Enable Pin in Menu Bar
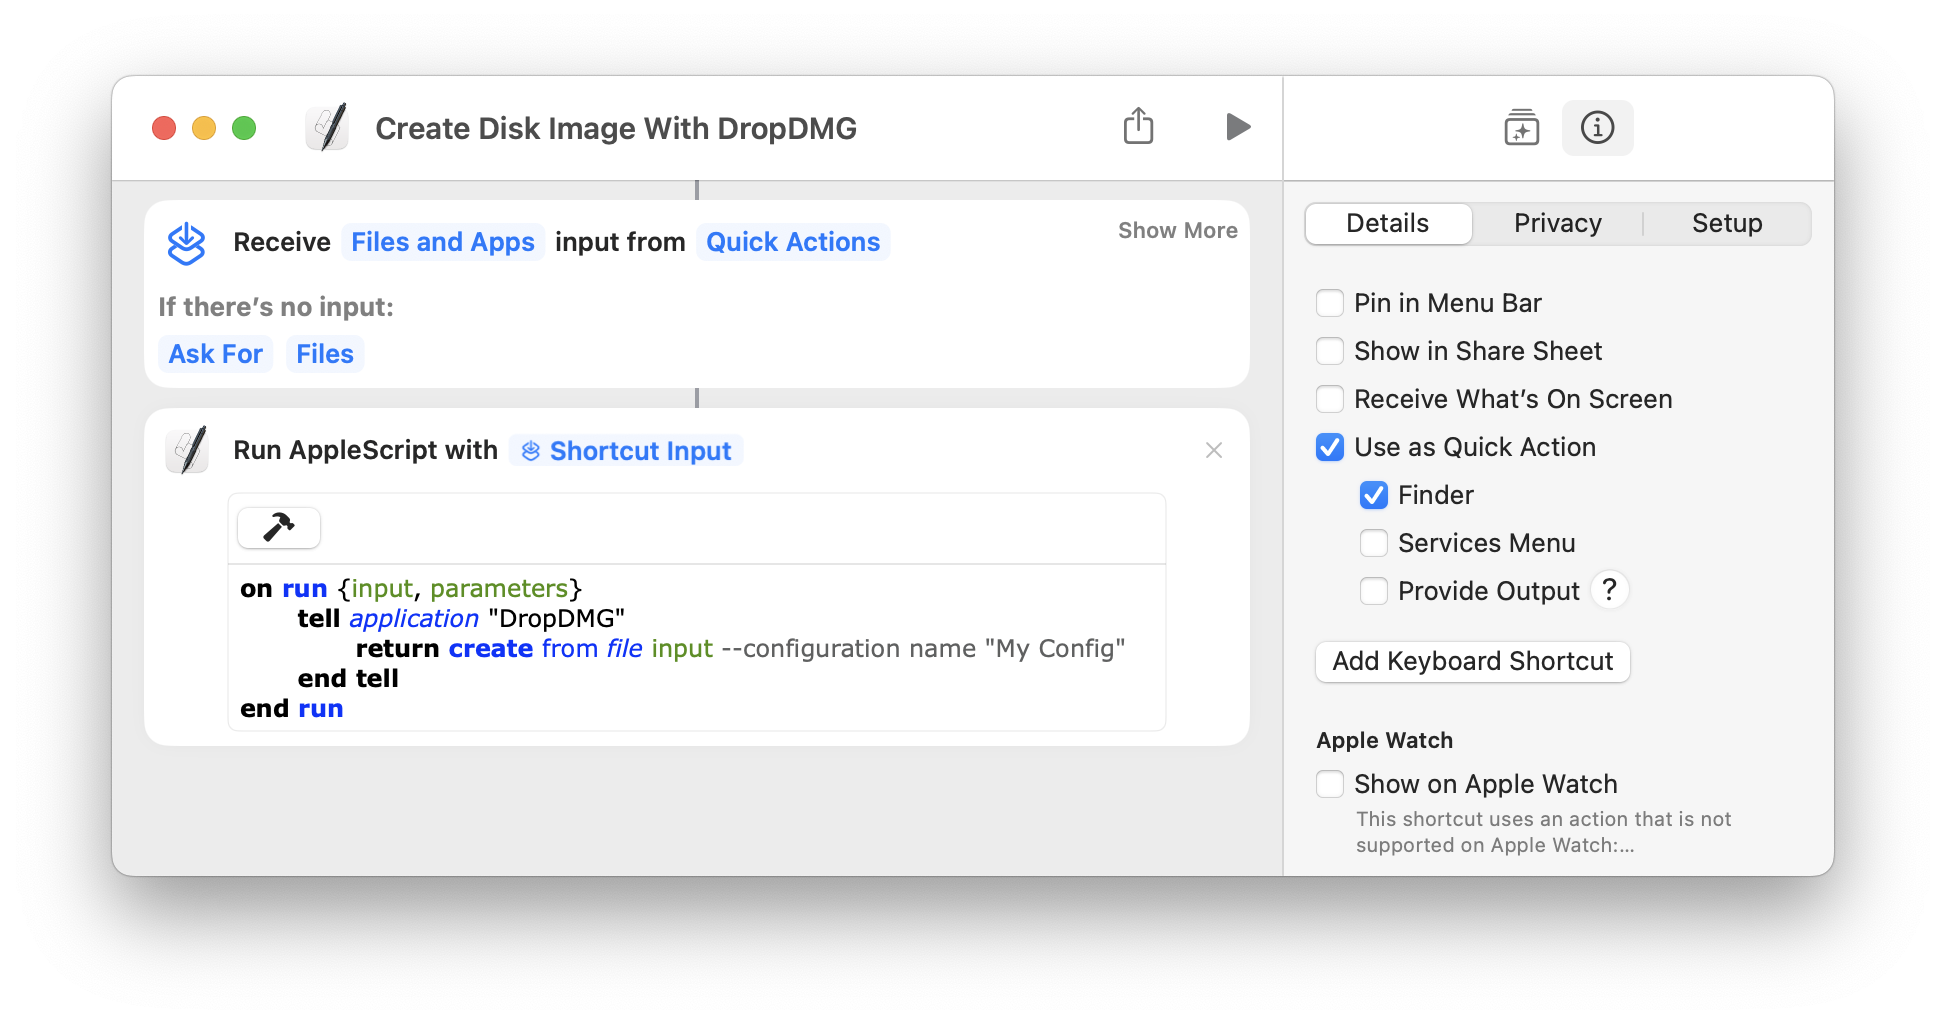The height and width of the screenshot is (1024, 1946). coord(1330,302)
